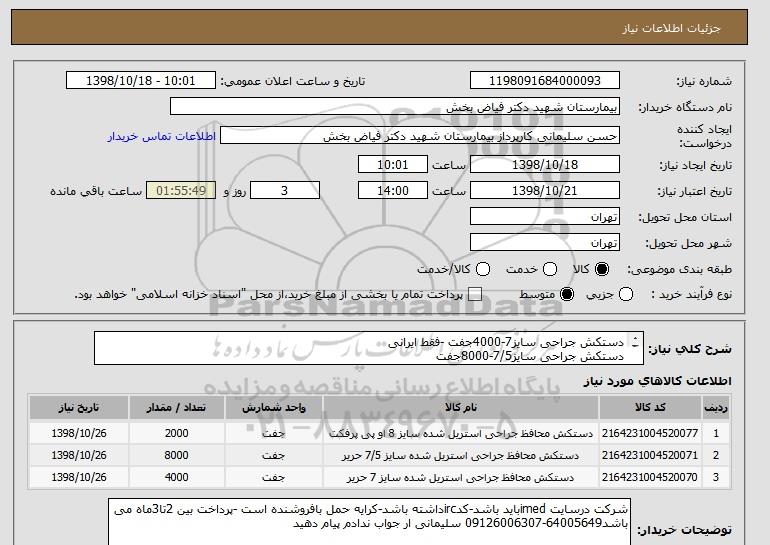Click the date 1398/10/26 in row 2

coord(79,455)
